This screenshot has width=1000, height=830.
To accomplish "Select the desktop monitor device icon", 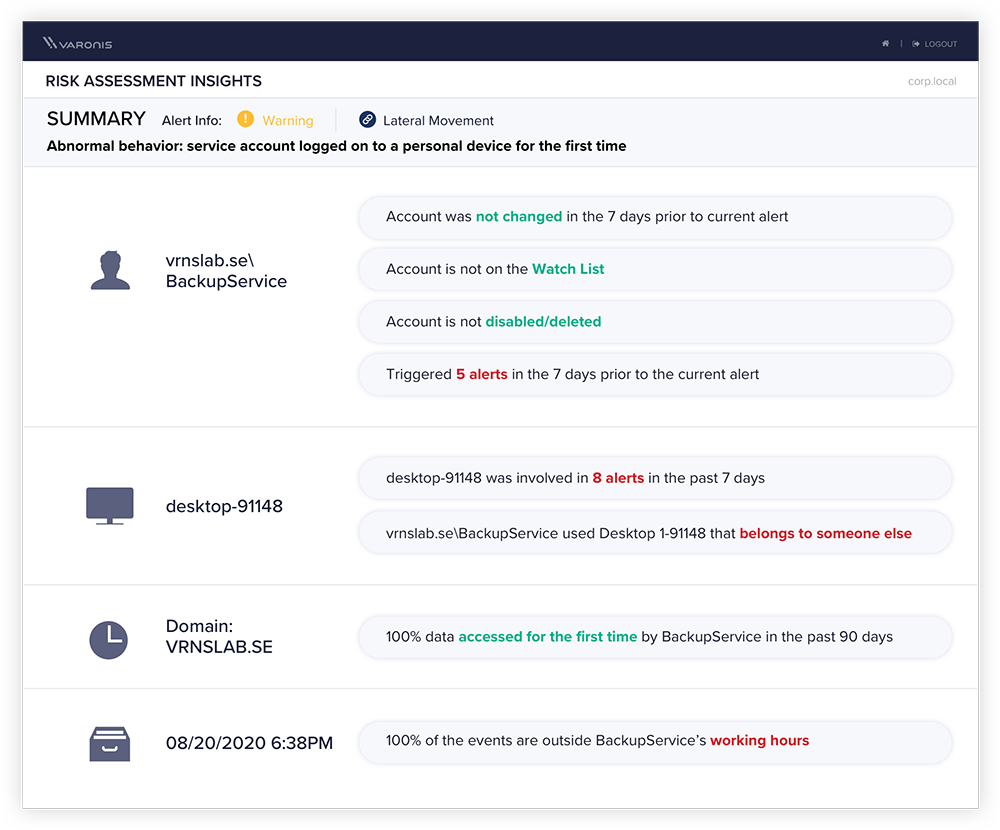I will pyautogui.click(x=110, y=505).
